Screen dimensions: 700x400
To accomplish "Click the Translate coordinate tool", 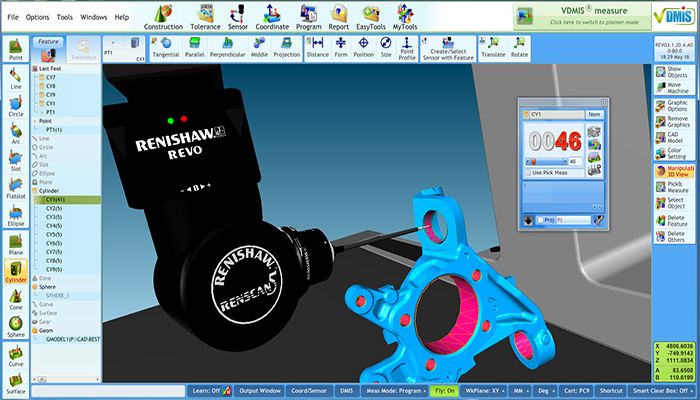I will coord(493,48).
